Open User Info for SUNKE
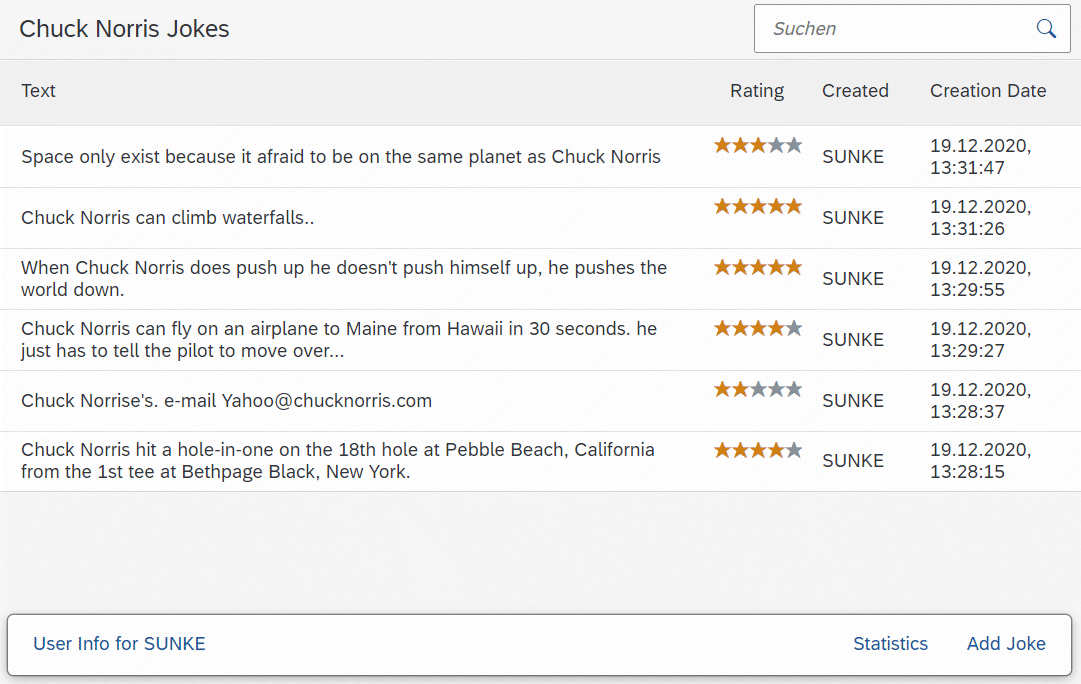Screen dimensions: 1081x684 [x=119, y=643]
